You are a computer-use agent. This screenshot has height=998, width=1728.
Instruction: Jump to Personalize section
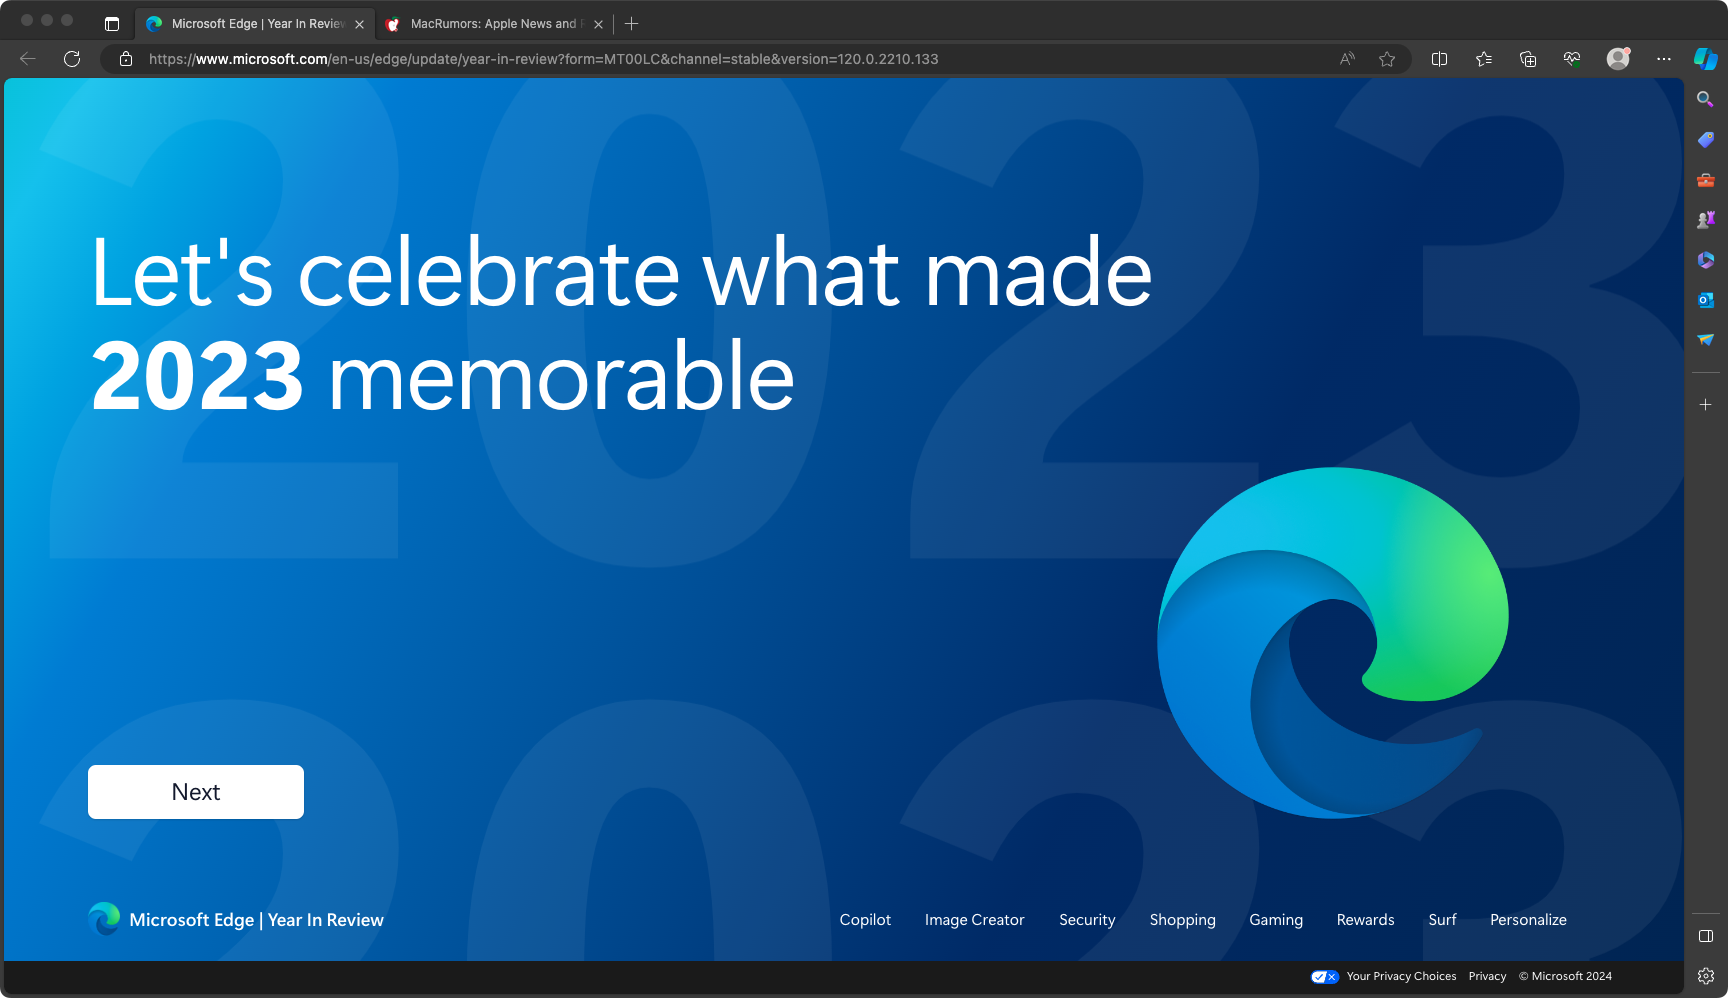pos(1529,920)
